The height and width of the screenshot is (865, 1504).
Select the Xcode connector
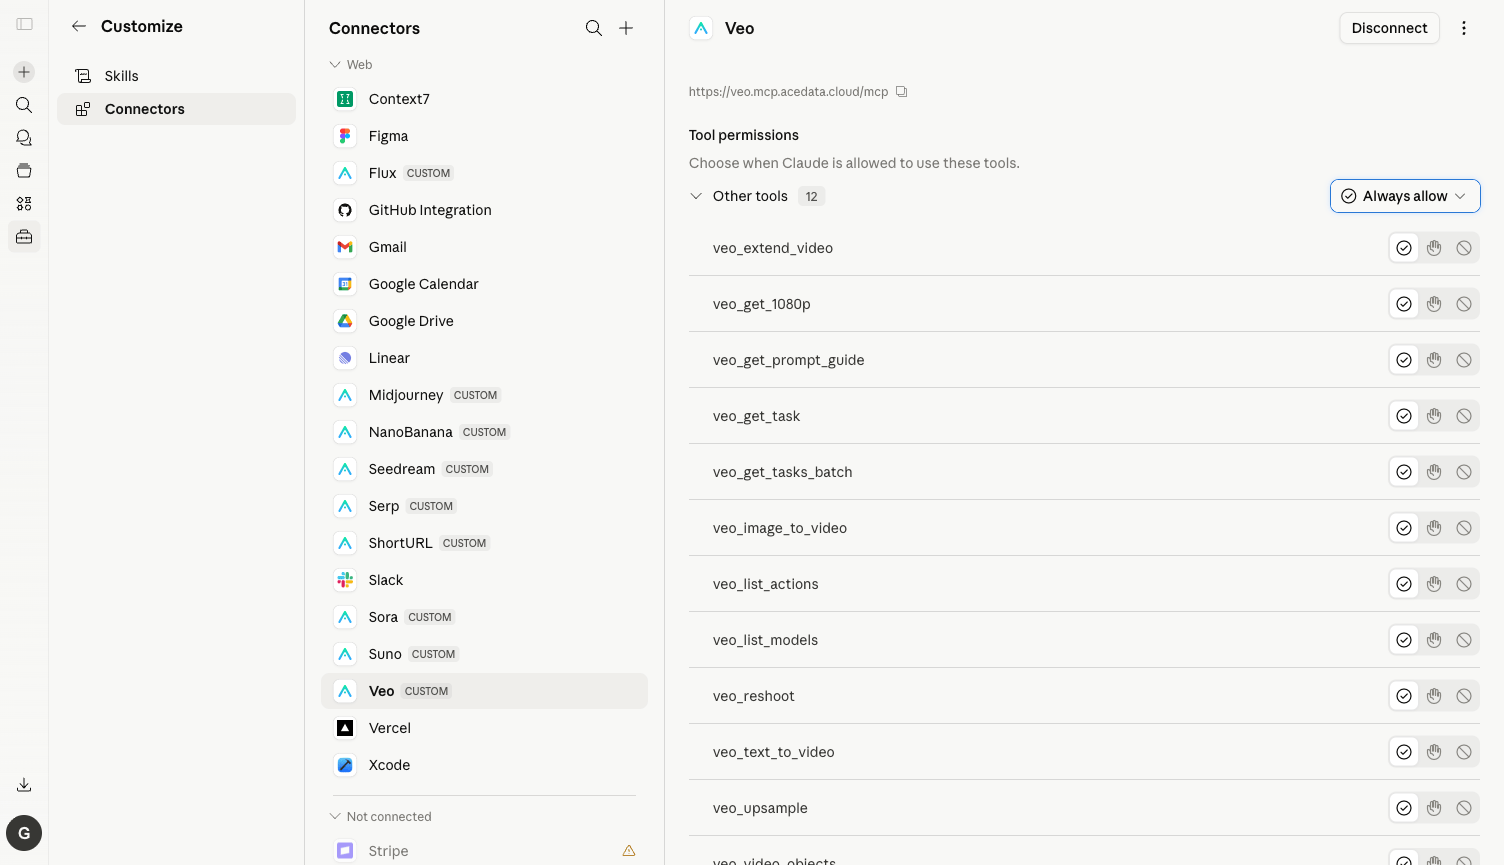click(484, 765)
